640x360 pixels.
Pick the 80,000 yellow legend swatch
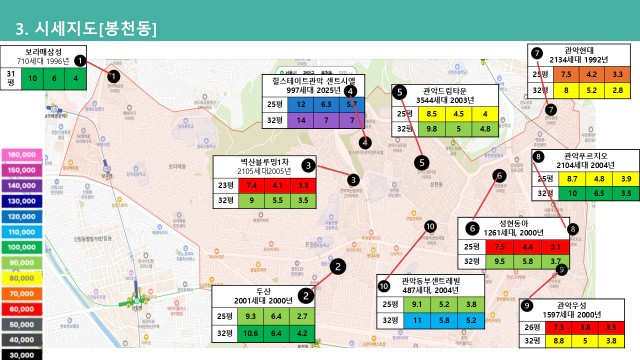click(22, 278)
